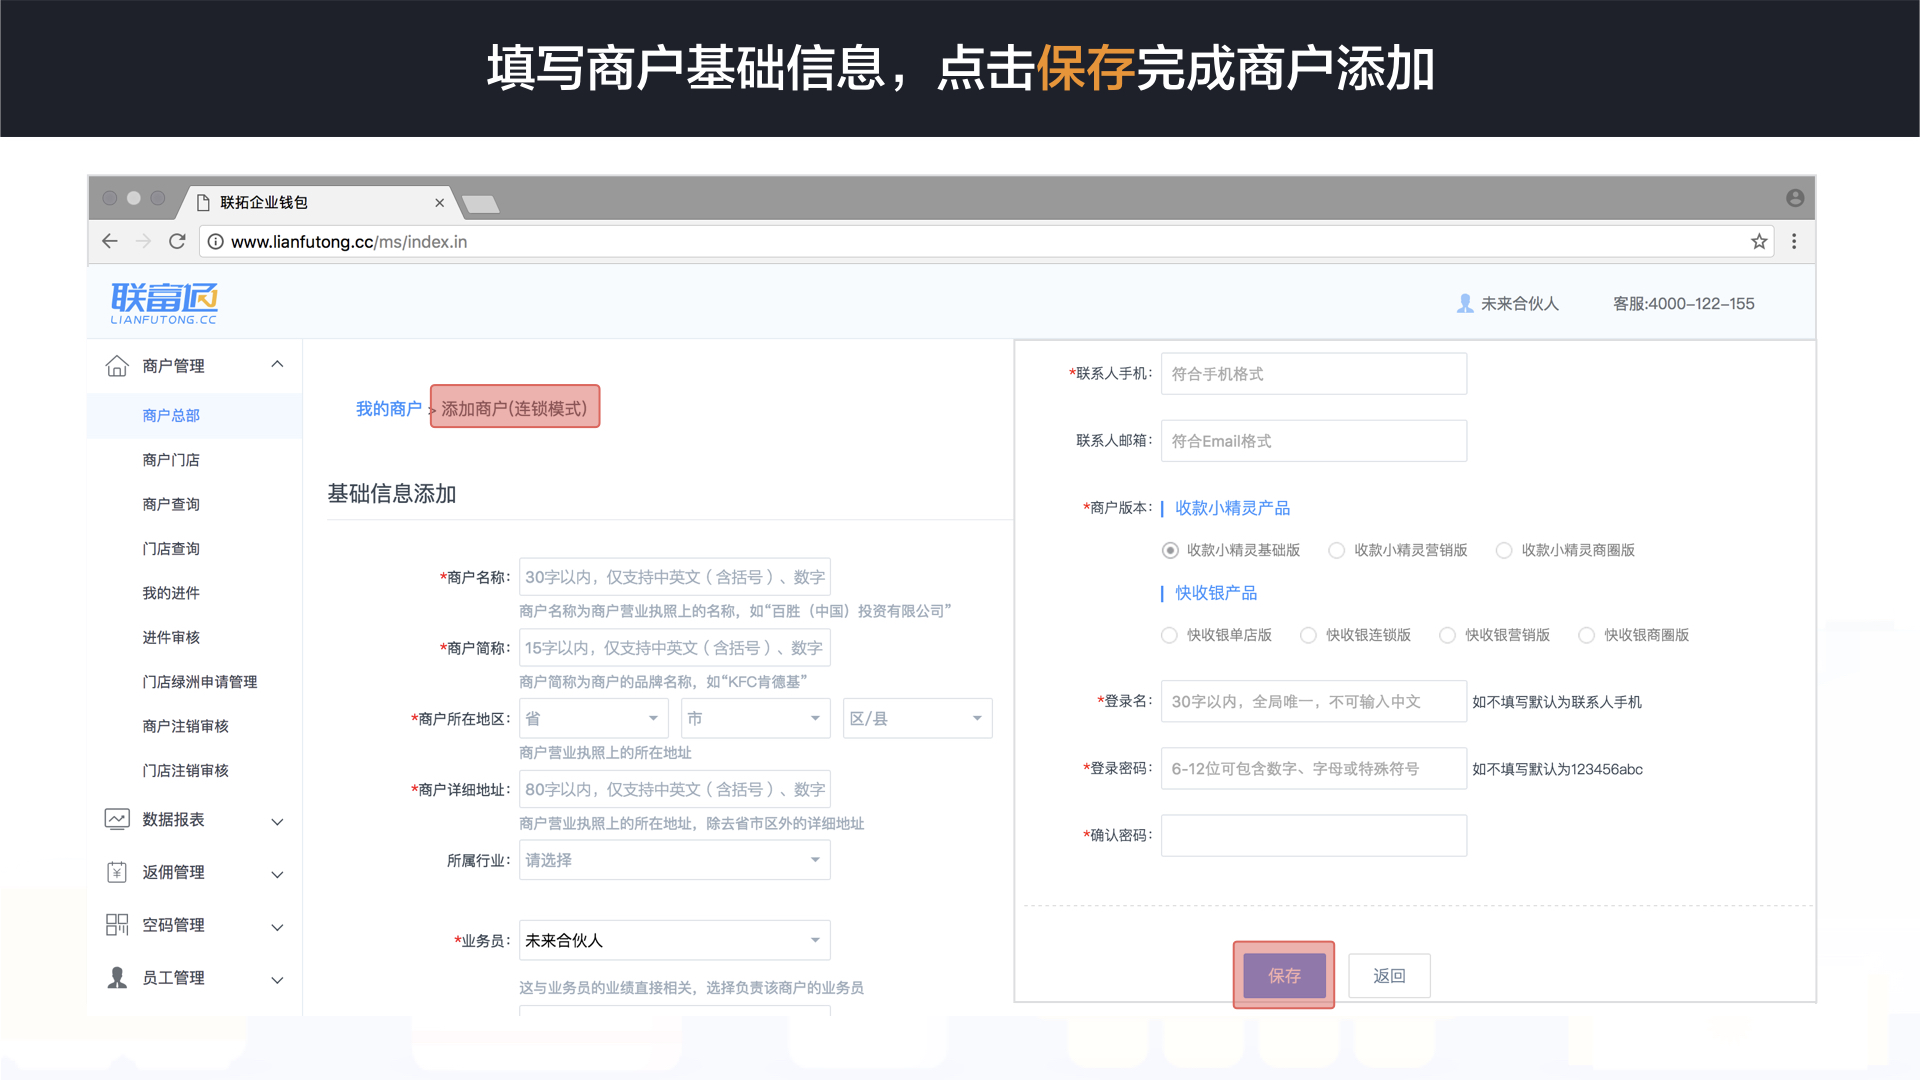Screen dimensions: 1920x1080
Task: Click the 商户简称 input field
Action: click(675, 648)
